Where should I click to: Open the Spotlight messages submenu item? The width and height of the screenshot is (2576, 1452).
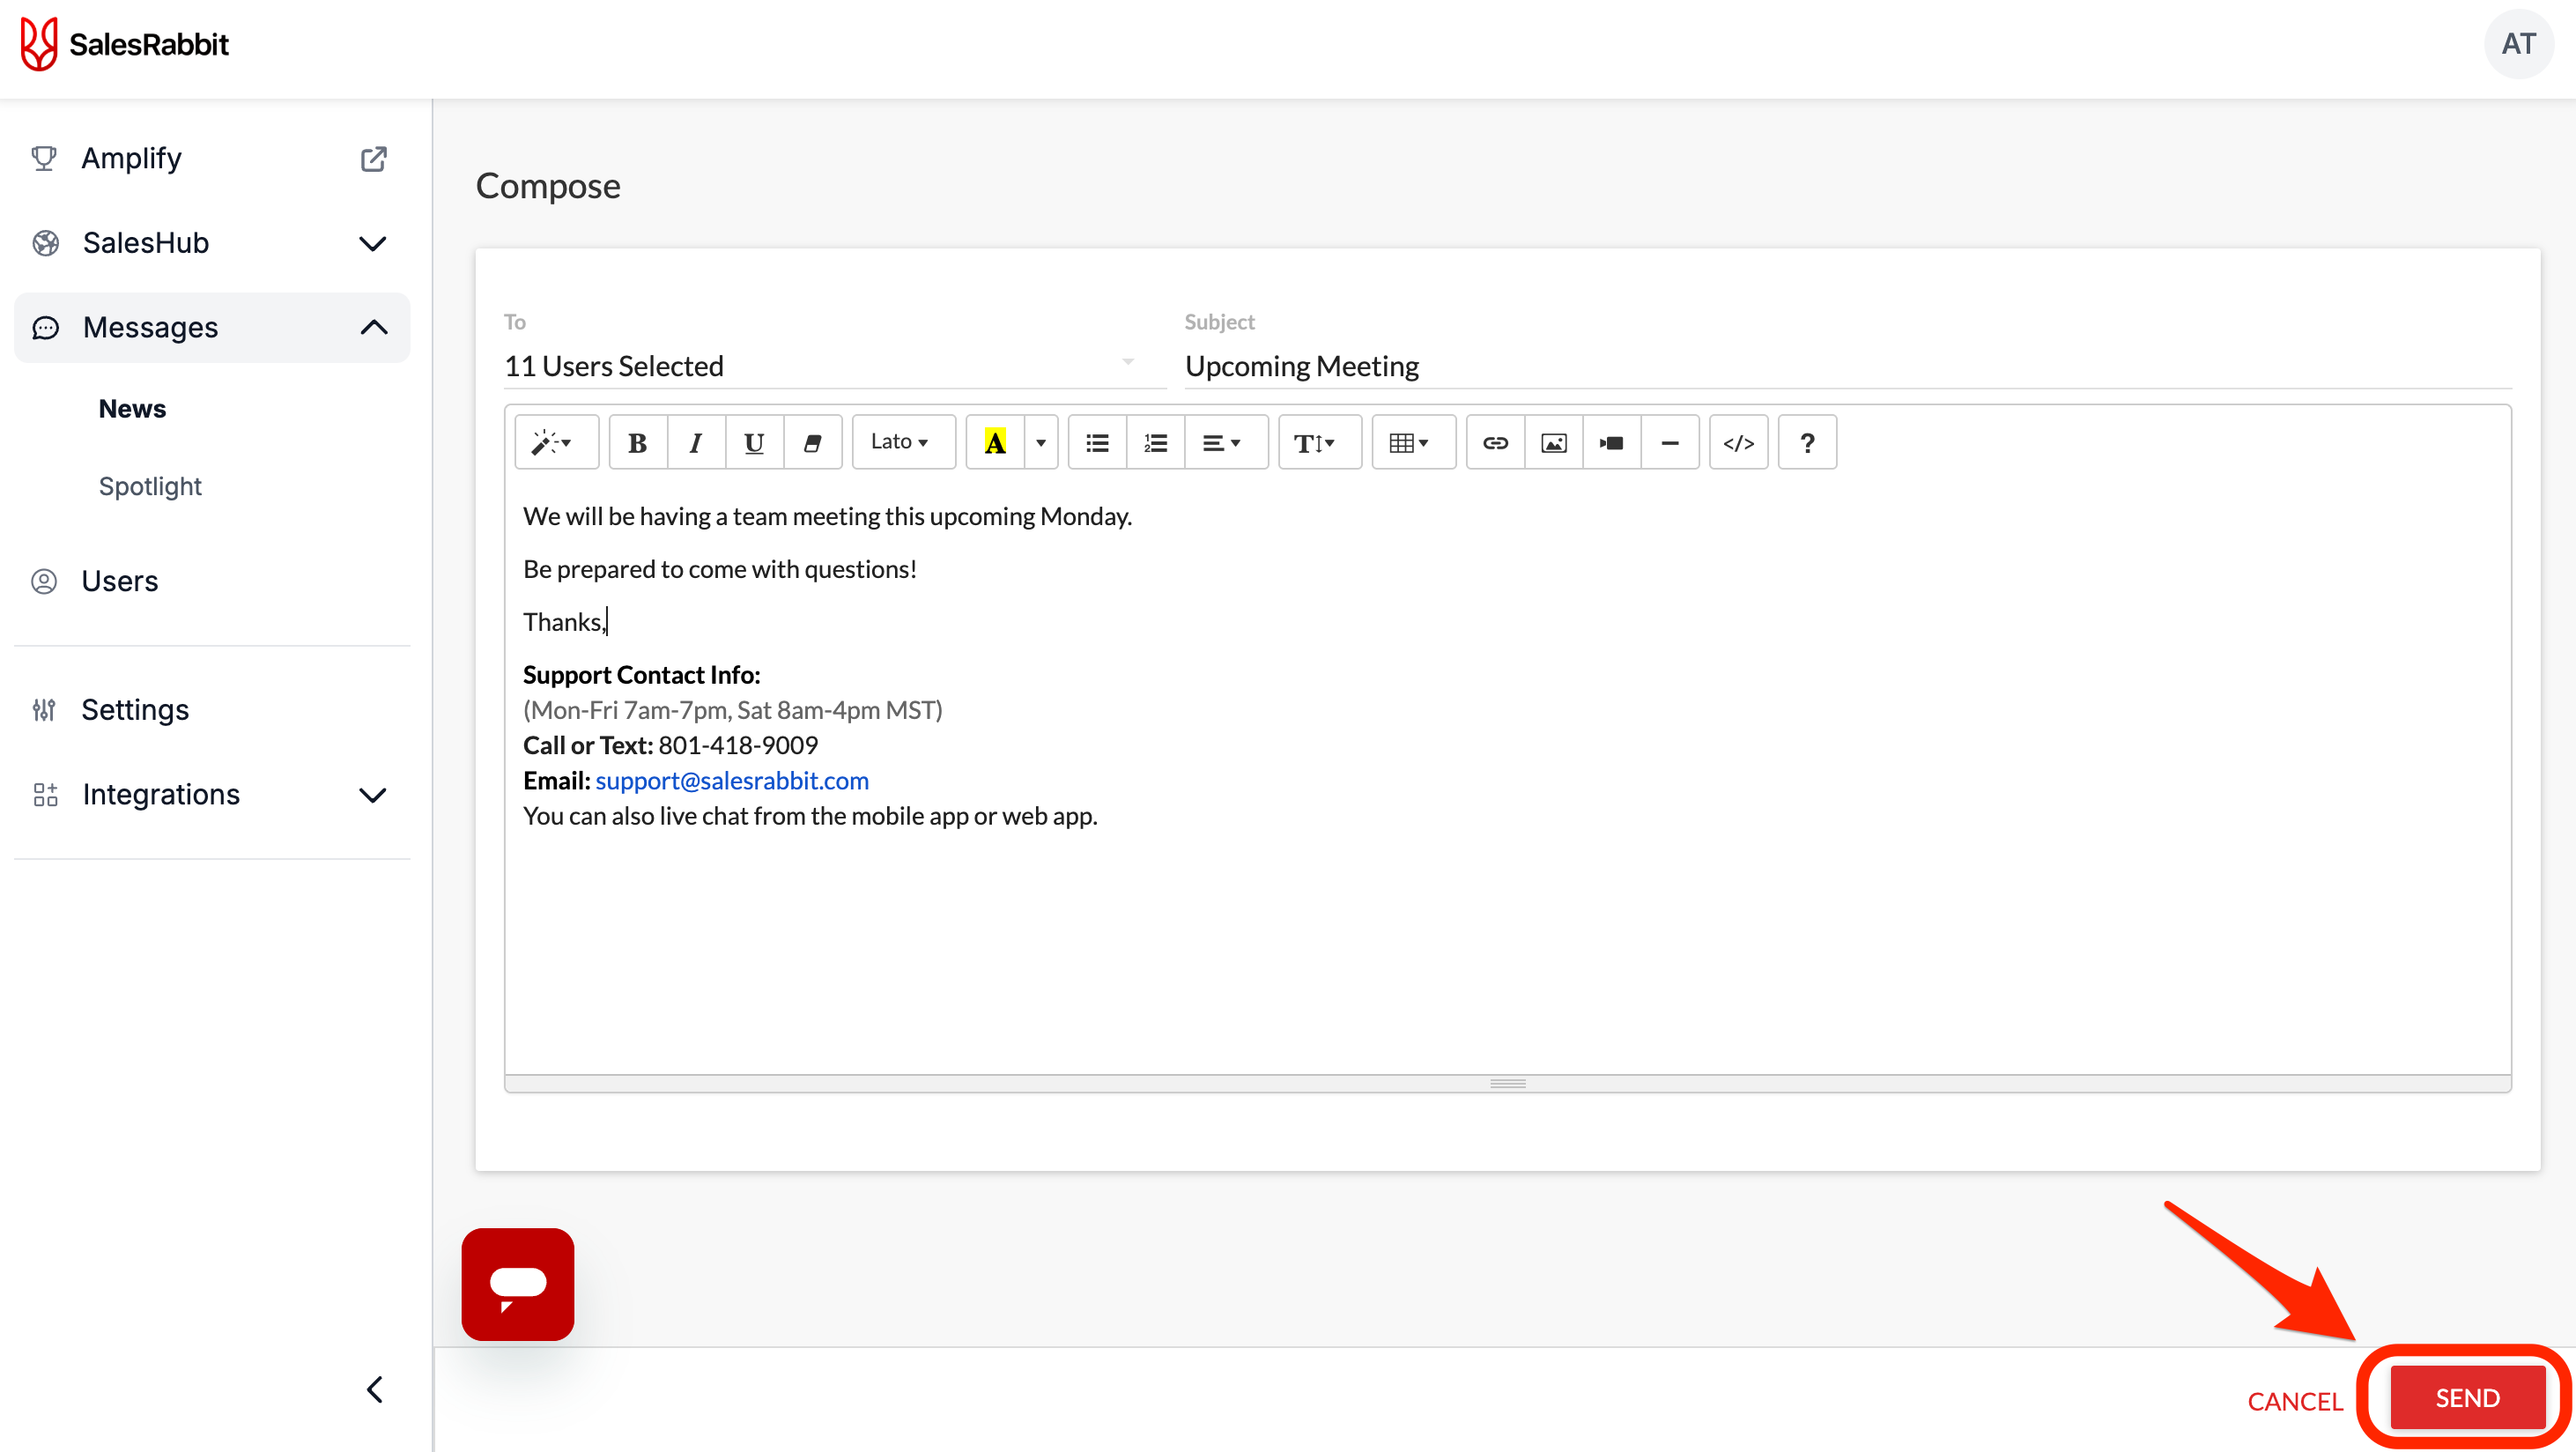coord(150,486)
